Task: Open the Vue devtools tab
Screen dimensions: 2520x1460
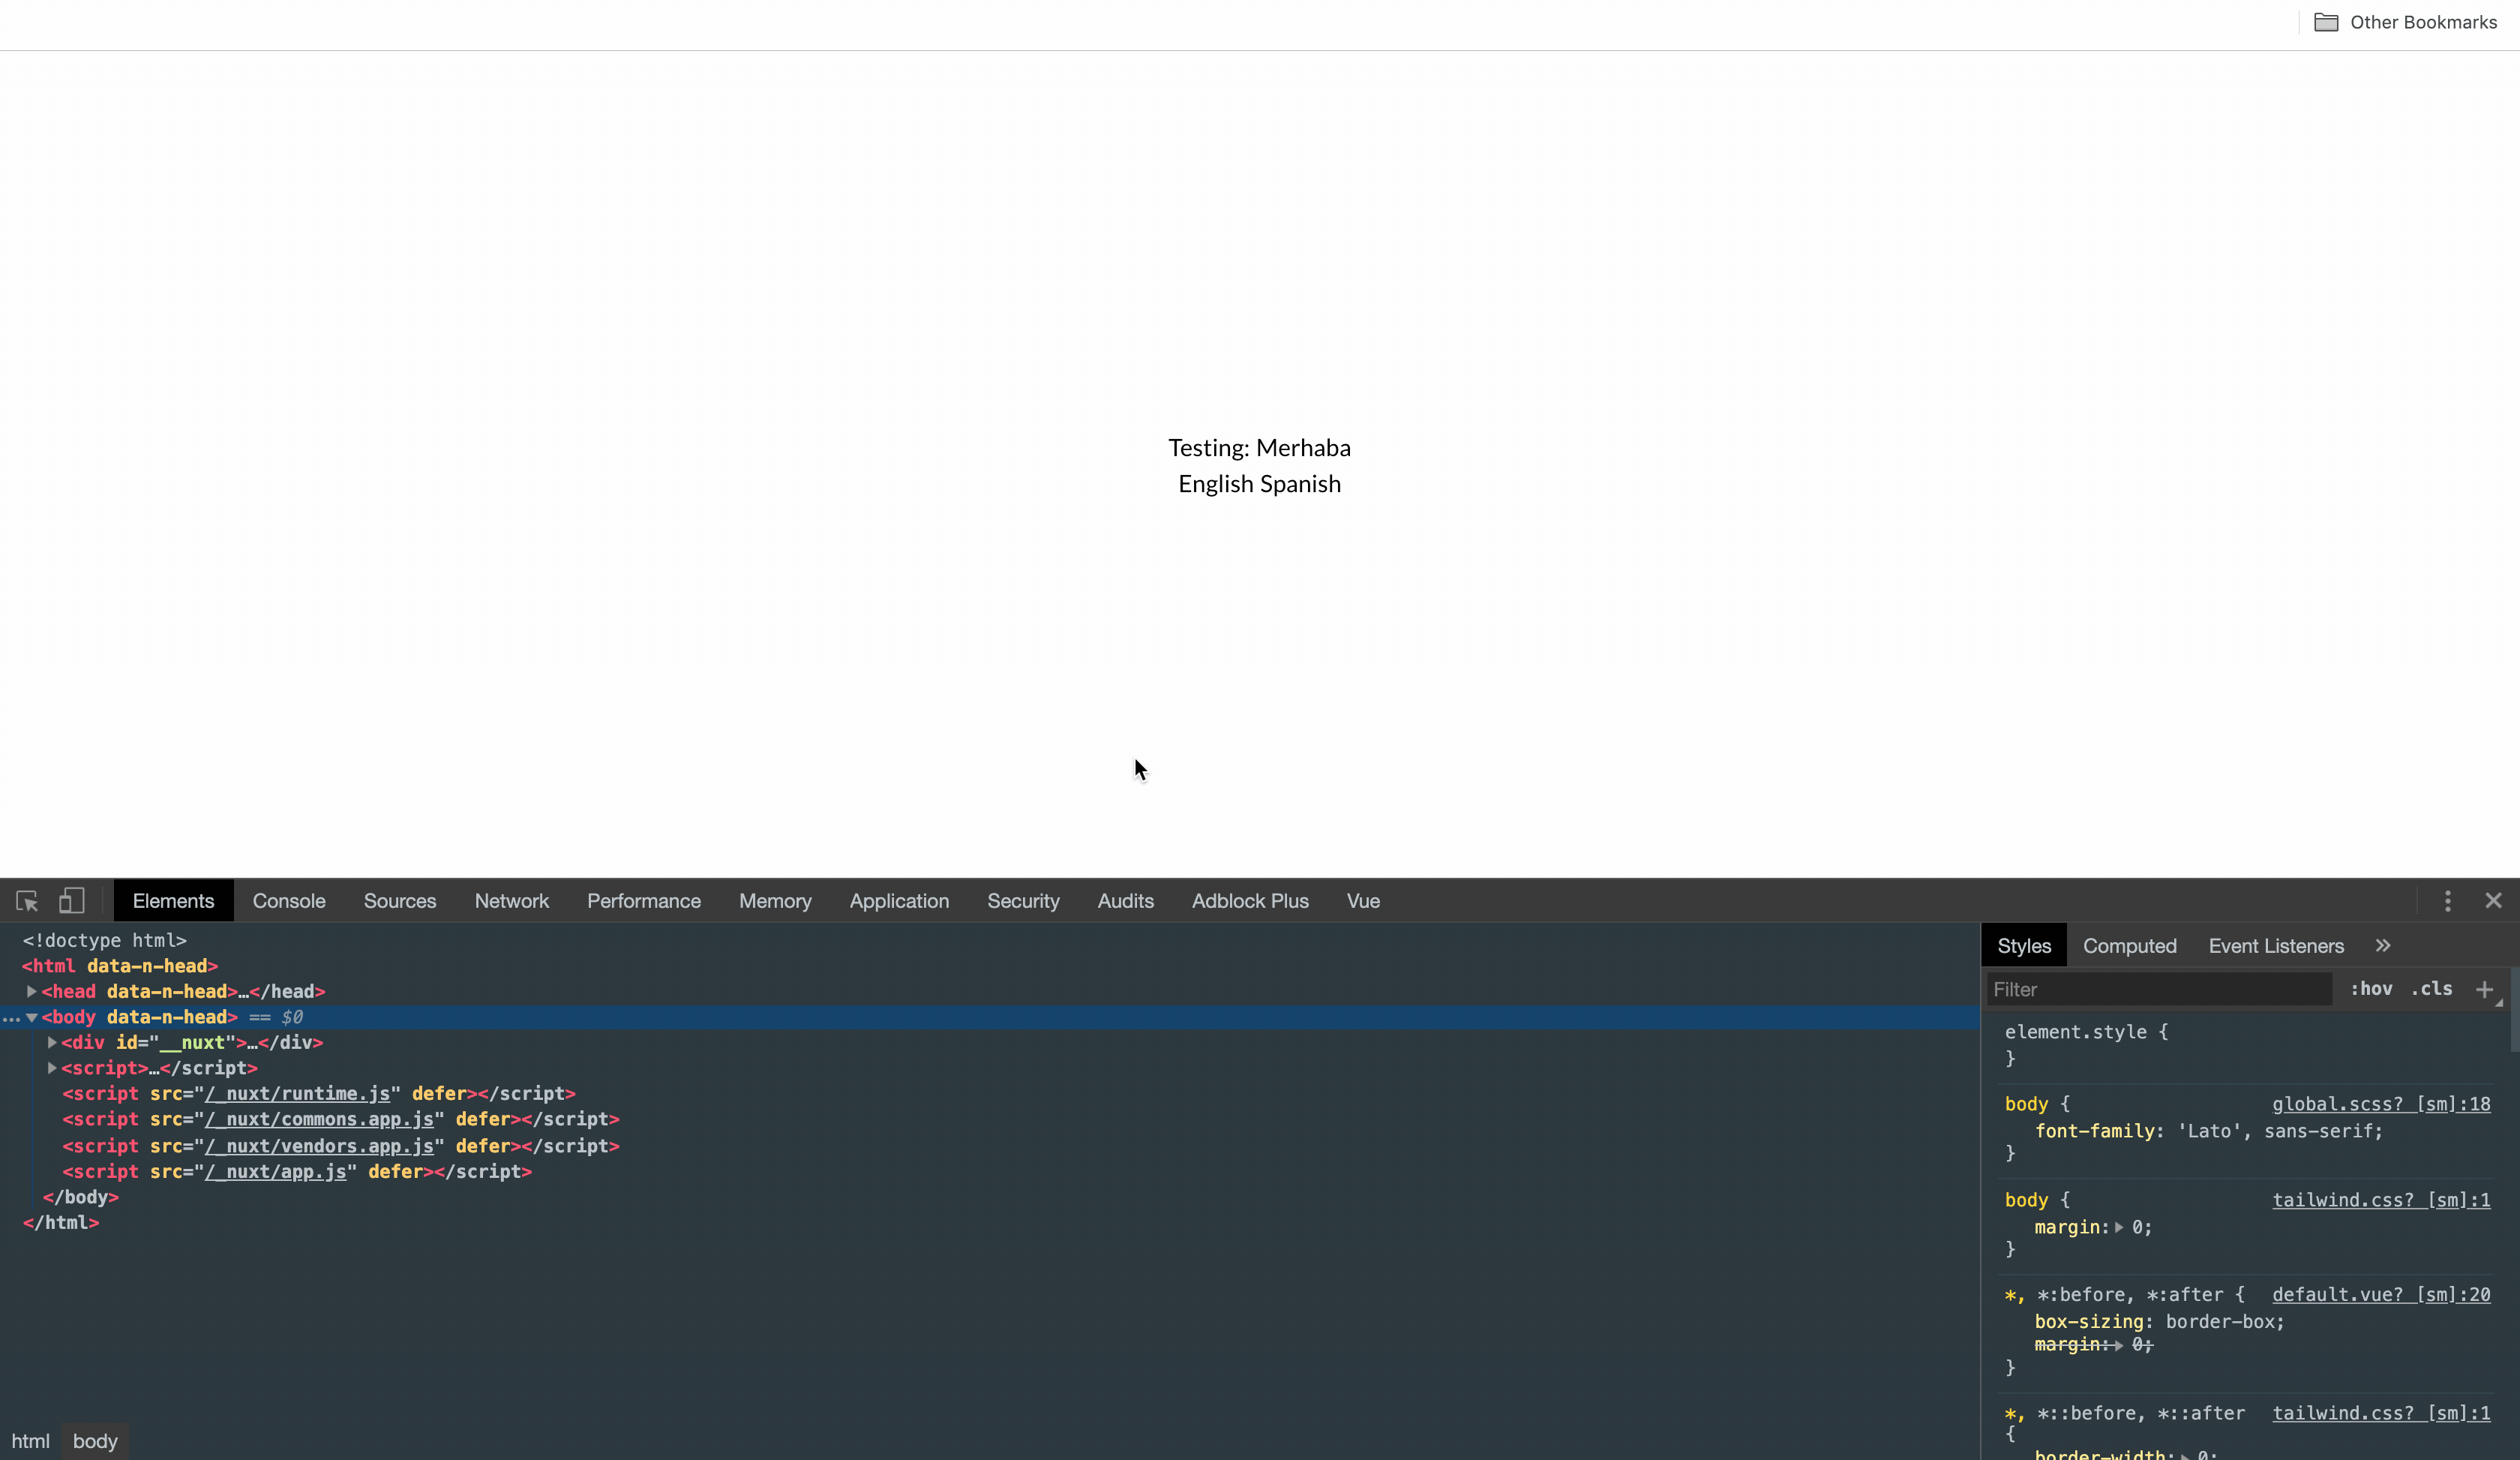Action: pos(1363,901)
